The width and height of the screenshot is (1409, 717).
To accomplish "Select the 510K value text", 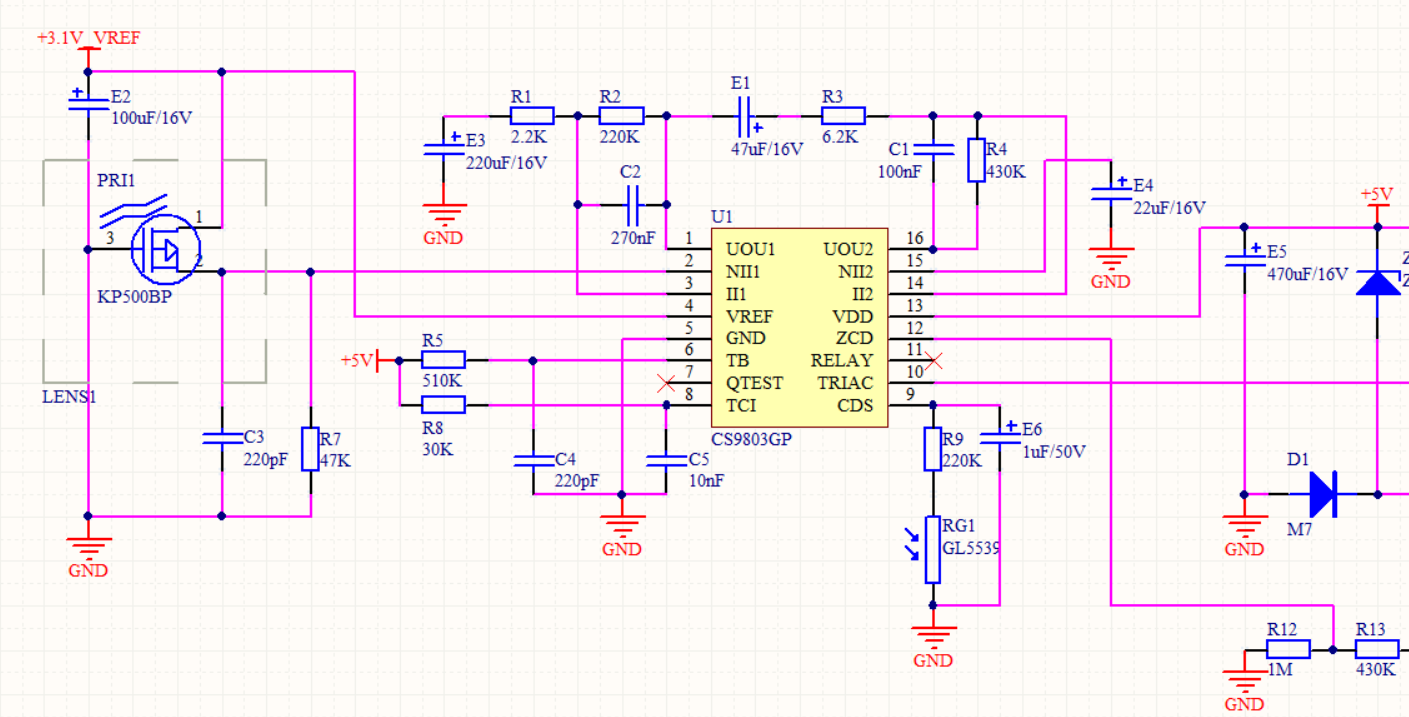I will [x=442, y=382].
